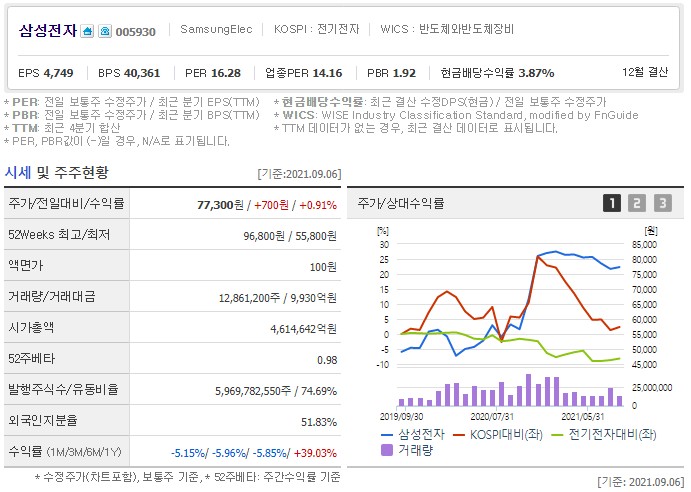The height and width of the screenshot is (492, 691).
Task: Click the +0.91% return value
Action: 318,205
